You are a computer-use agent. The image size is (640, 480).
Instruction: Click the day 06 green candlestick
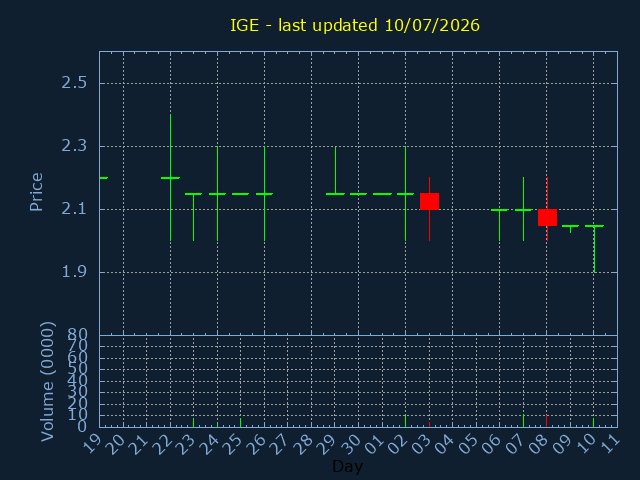pyautogui.click(x=500, y=225)
